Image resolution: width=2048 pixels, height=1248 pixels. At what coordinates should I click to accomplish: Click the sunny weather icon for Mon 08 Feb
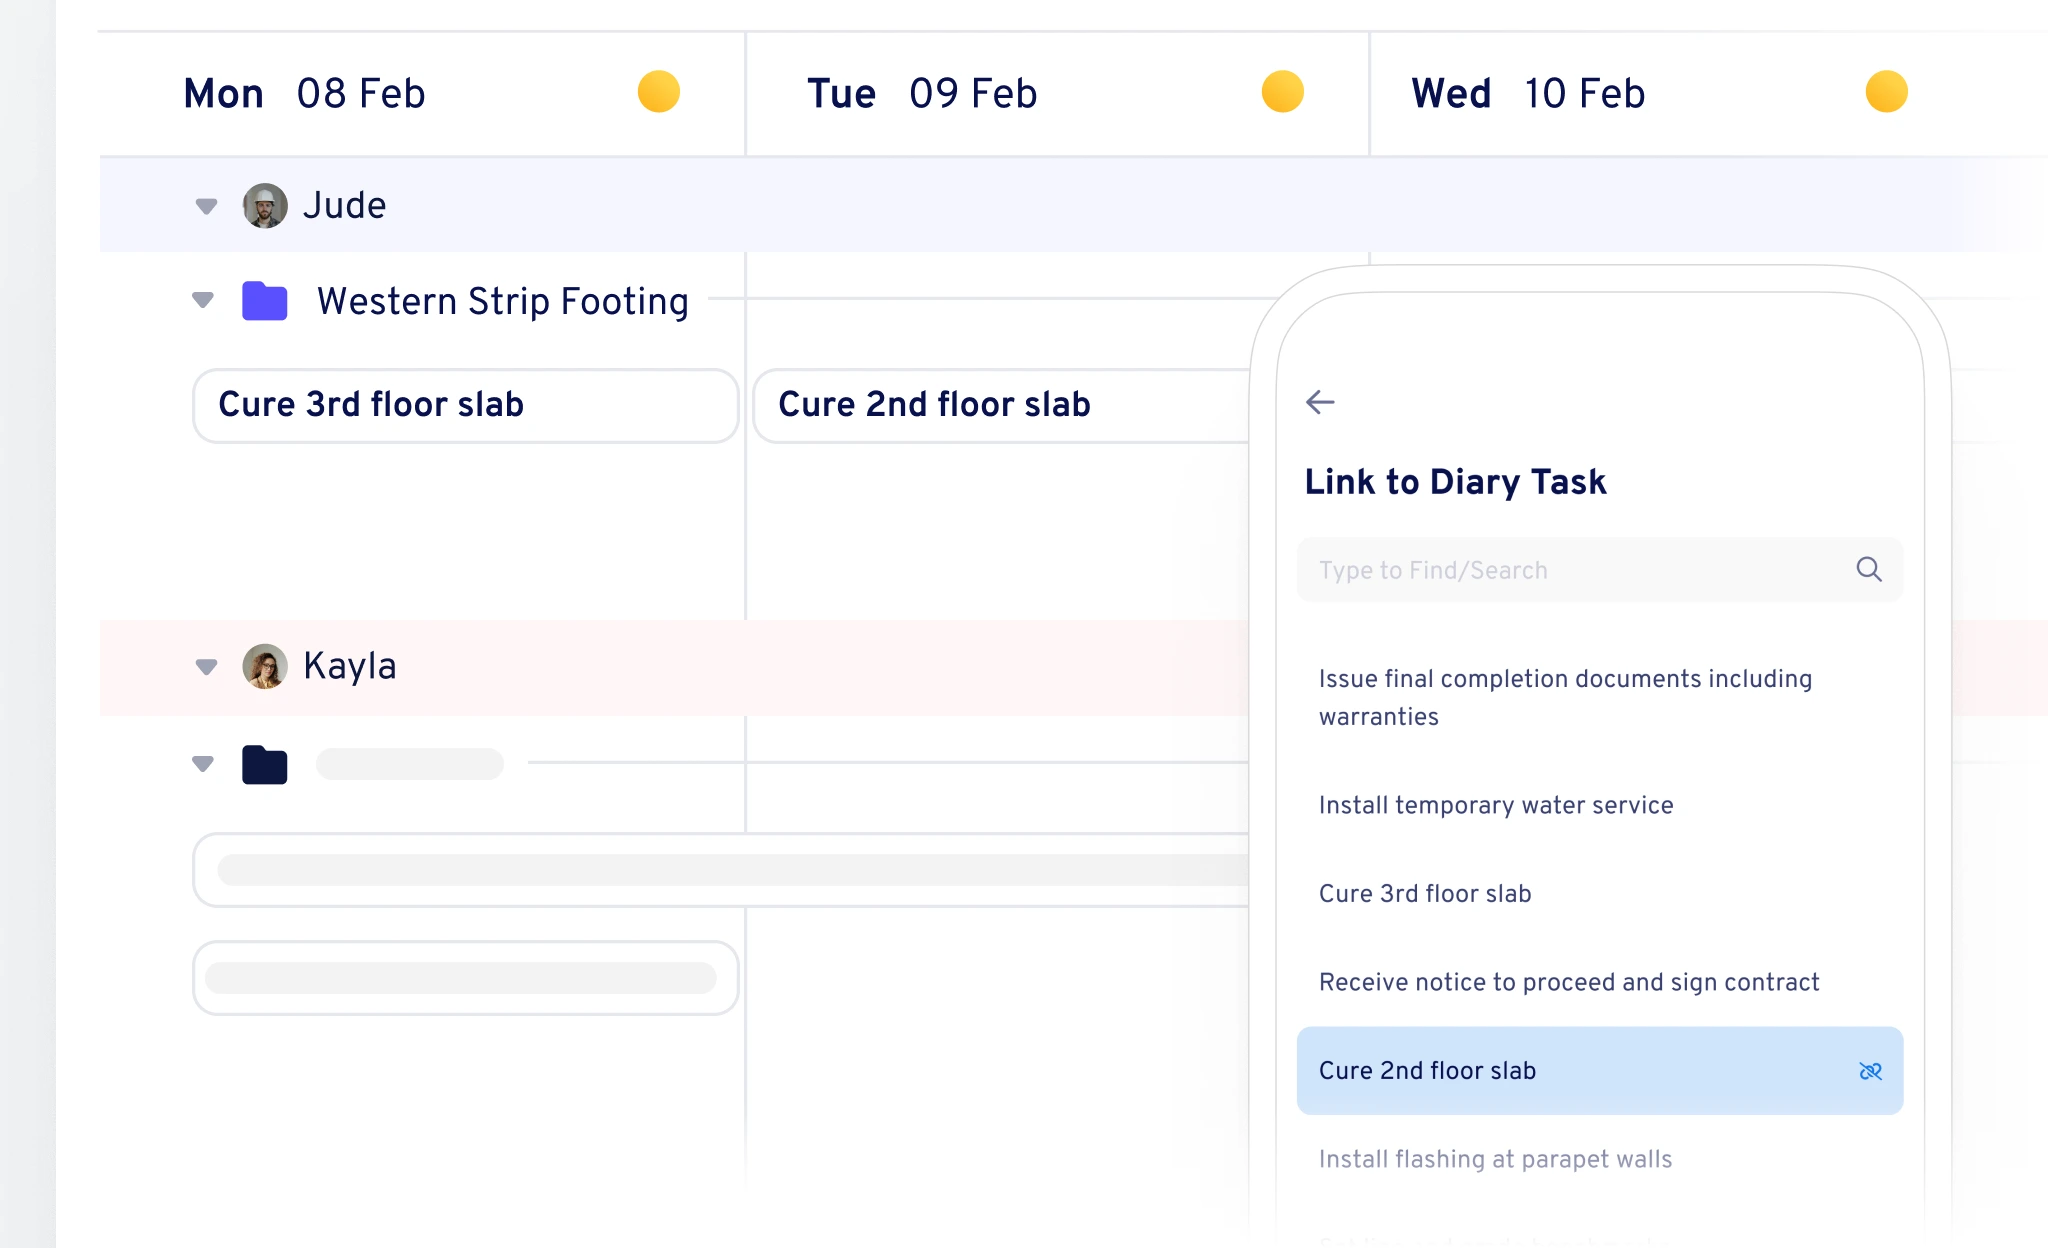pyautogui.click(x=659, y=92)
